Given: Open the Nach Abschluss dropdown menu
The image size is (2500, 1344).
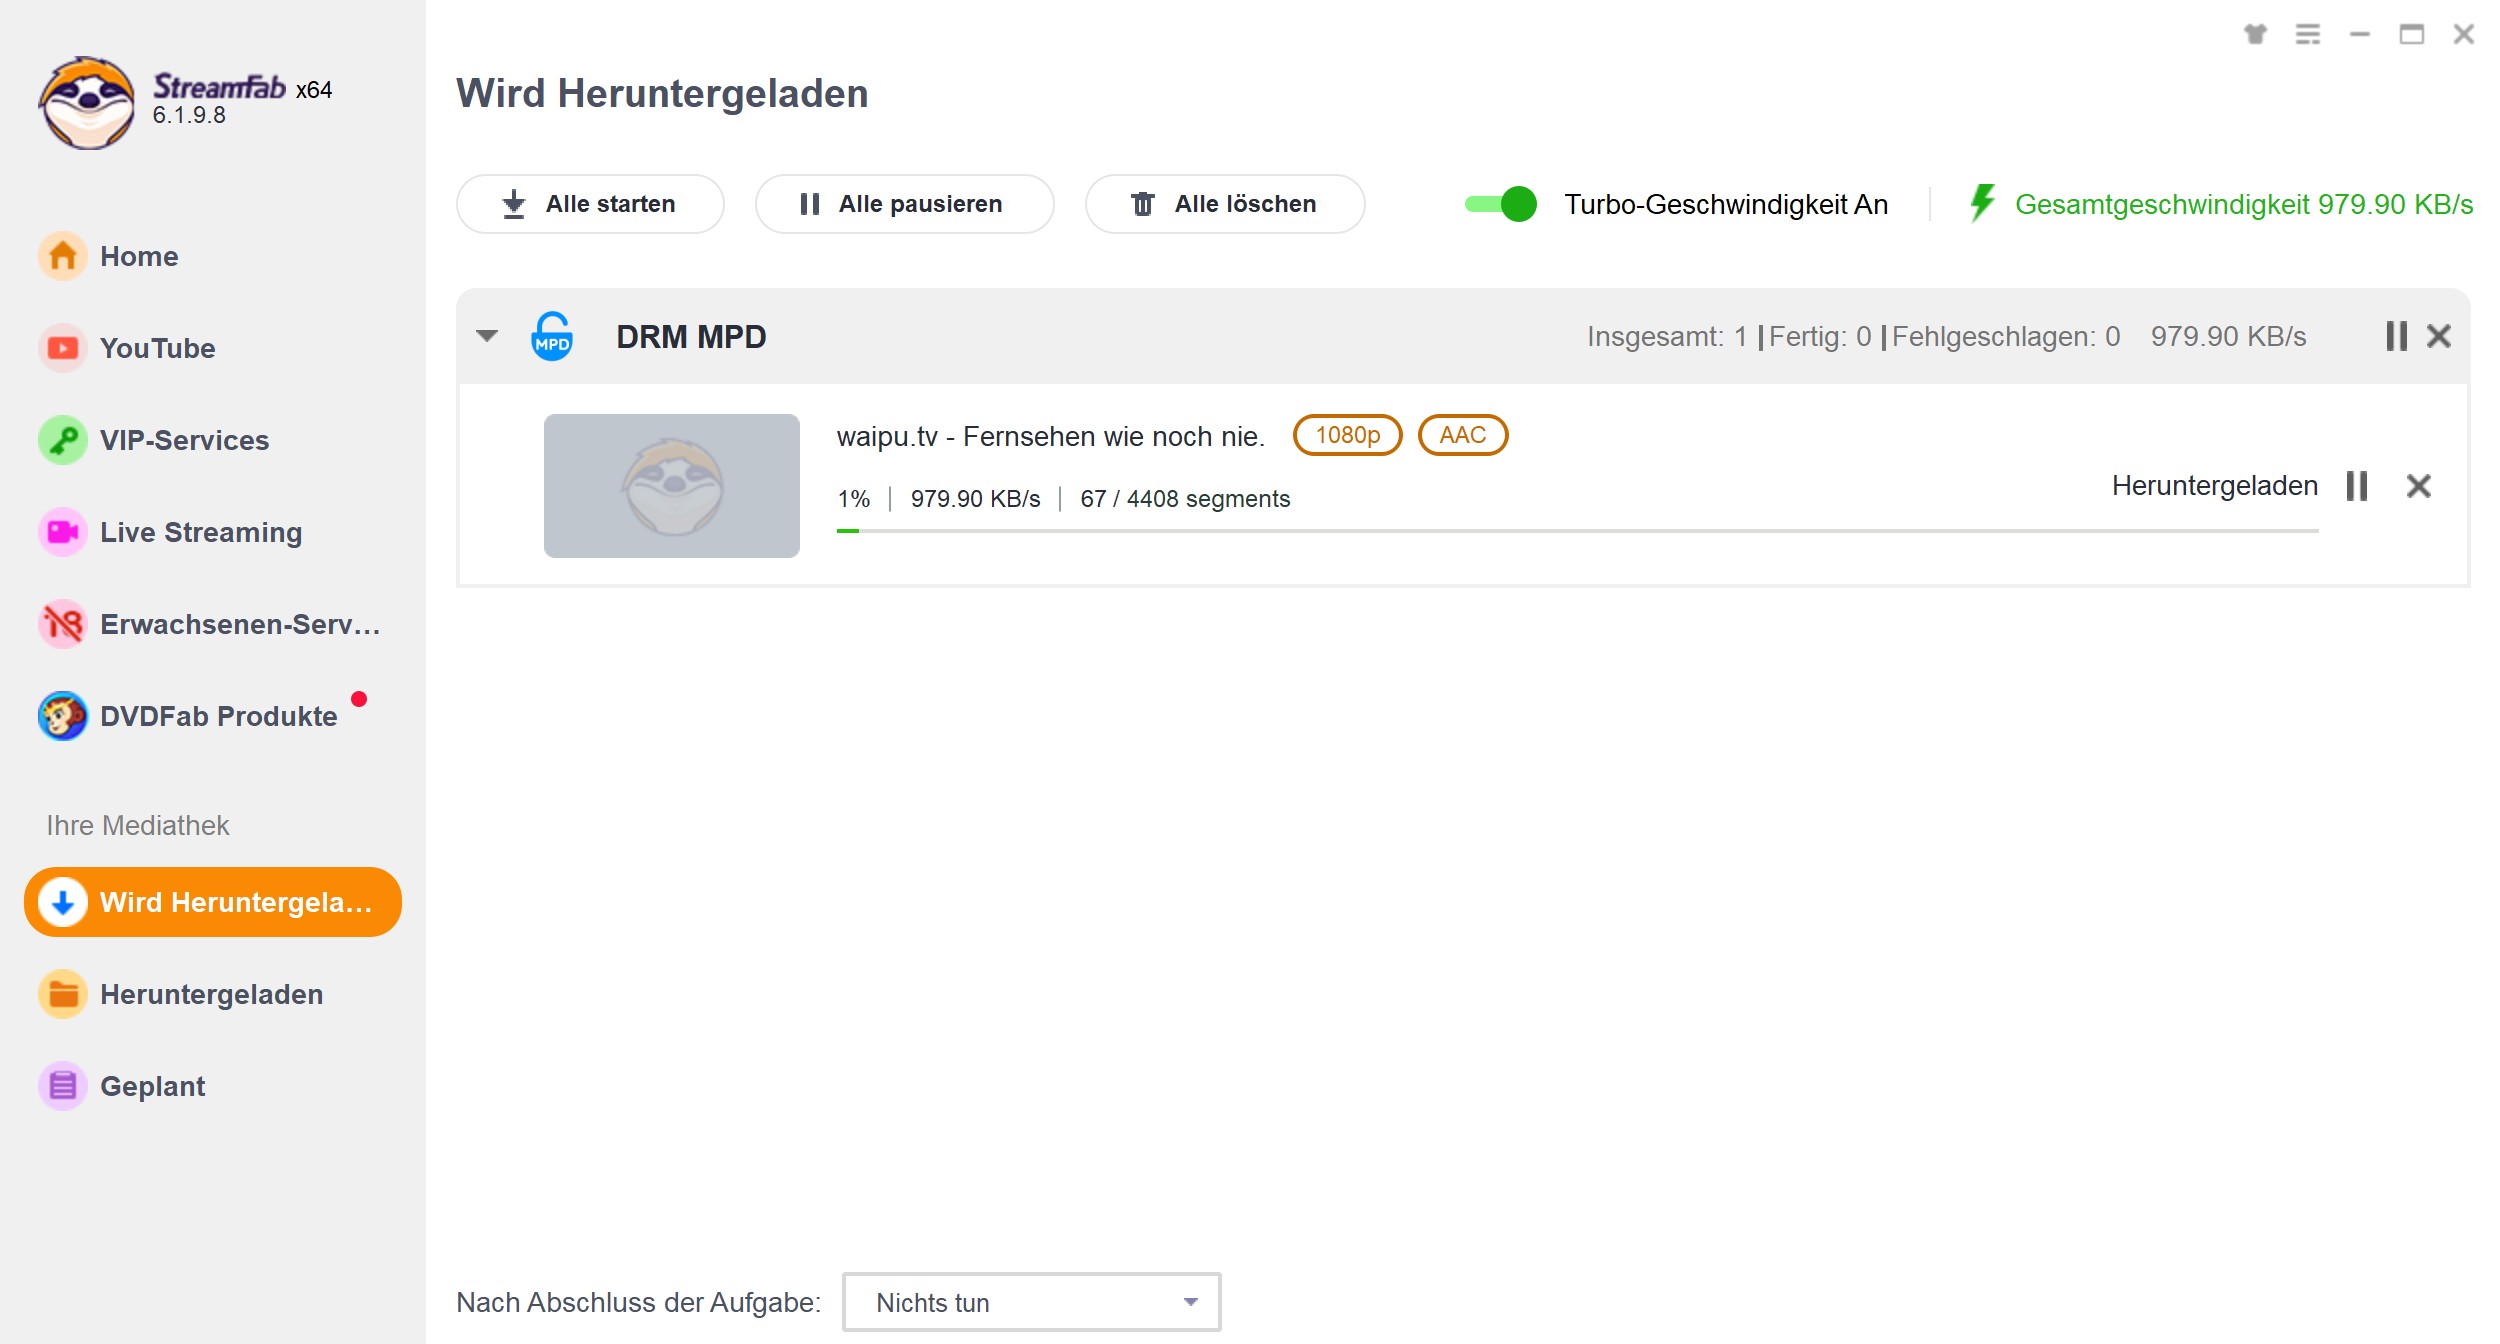Looking at the screenshot, I should click(x=1031, y=1303).
